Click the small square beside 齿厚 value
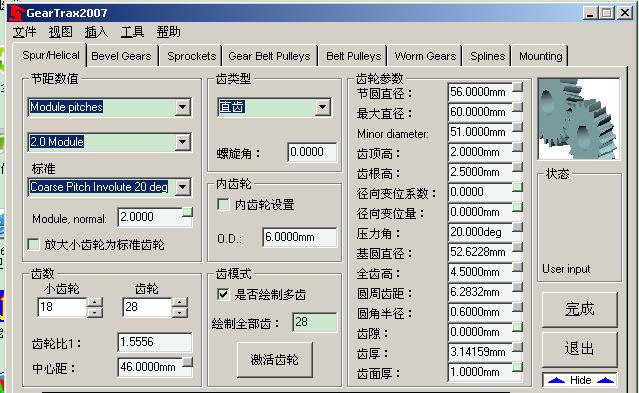This screenshot has width=639, height=393. click(x=518, y=347)
